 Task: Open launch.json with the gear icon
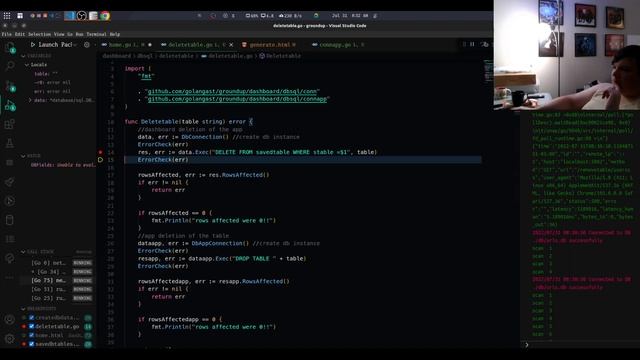point(87,44)
